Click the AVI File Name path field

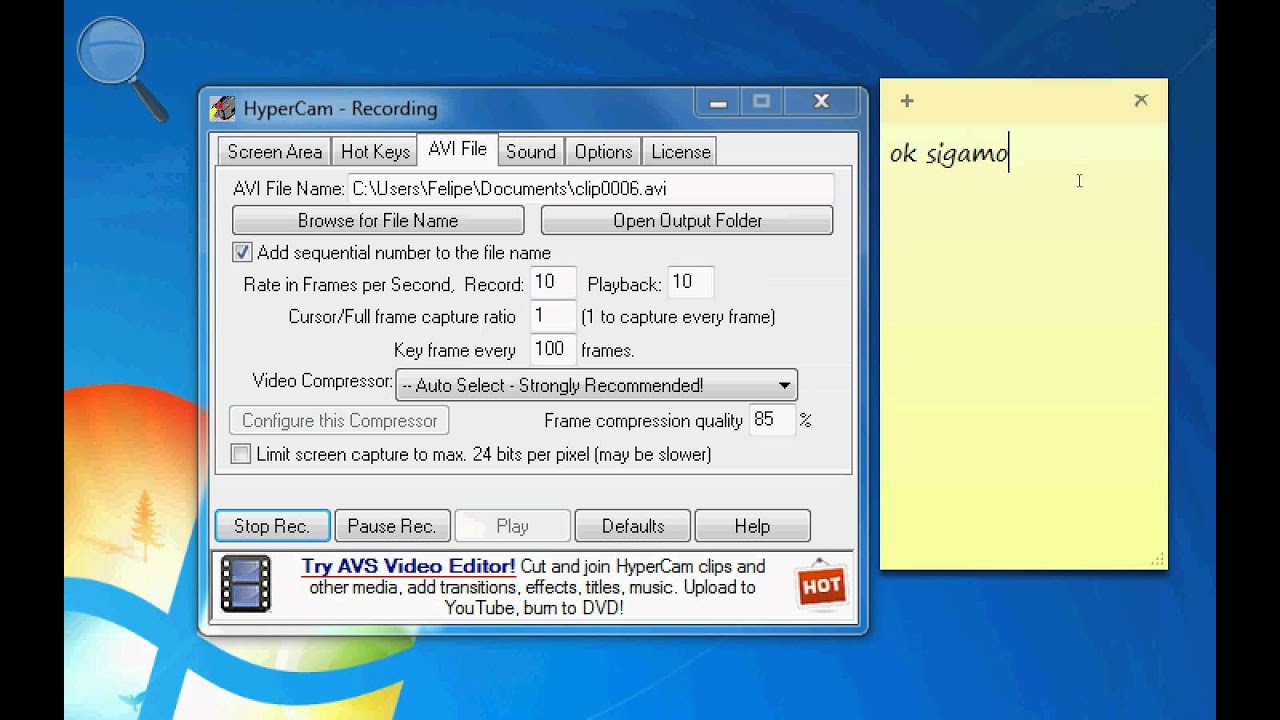(x=590, y=188)
